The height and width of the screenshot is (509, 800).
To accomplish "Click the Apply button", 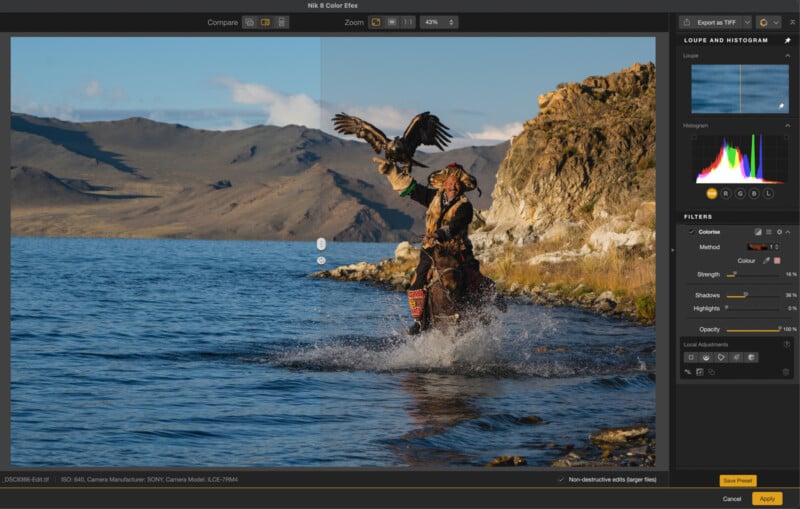I will pyautogui.click(x=767, y=498).
